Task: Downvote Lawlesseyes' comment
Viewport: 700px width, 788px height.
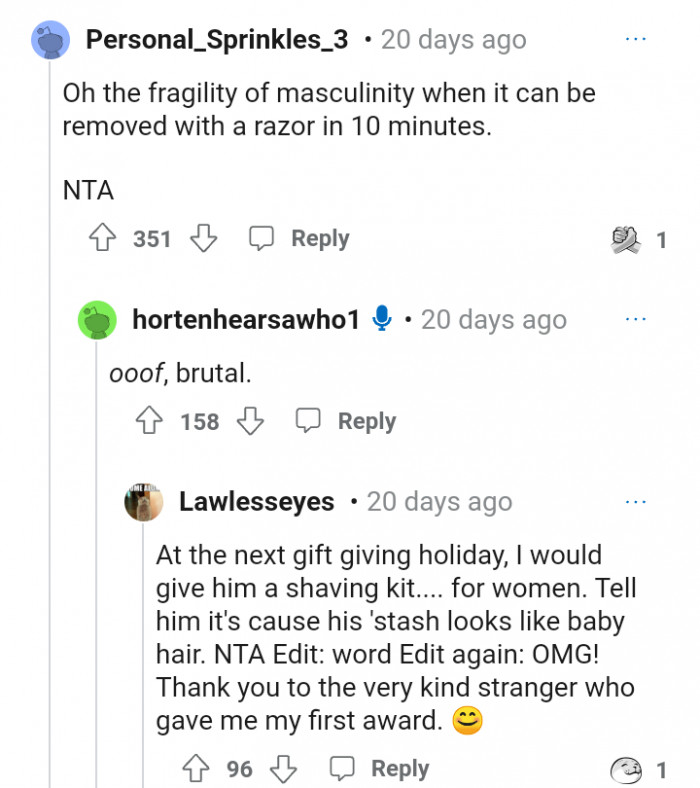Action: coord(286,769)
